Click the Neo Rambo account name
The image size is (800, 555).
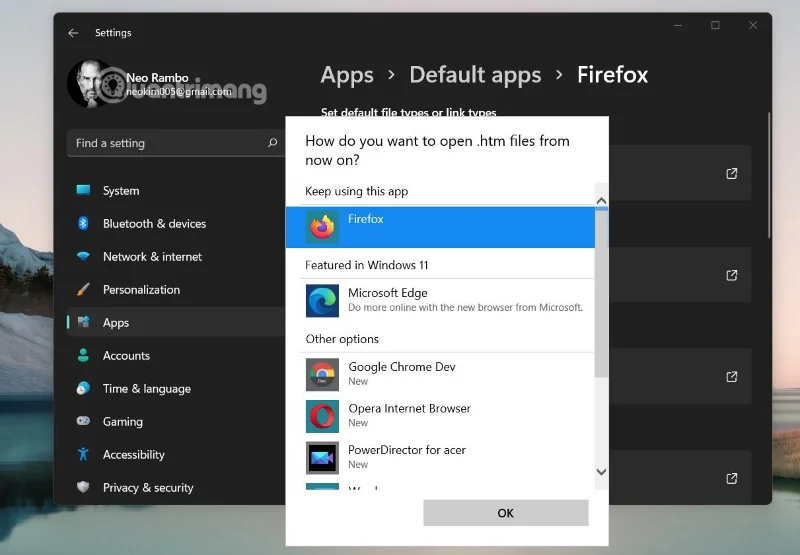(x=157, y=78)
